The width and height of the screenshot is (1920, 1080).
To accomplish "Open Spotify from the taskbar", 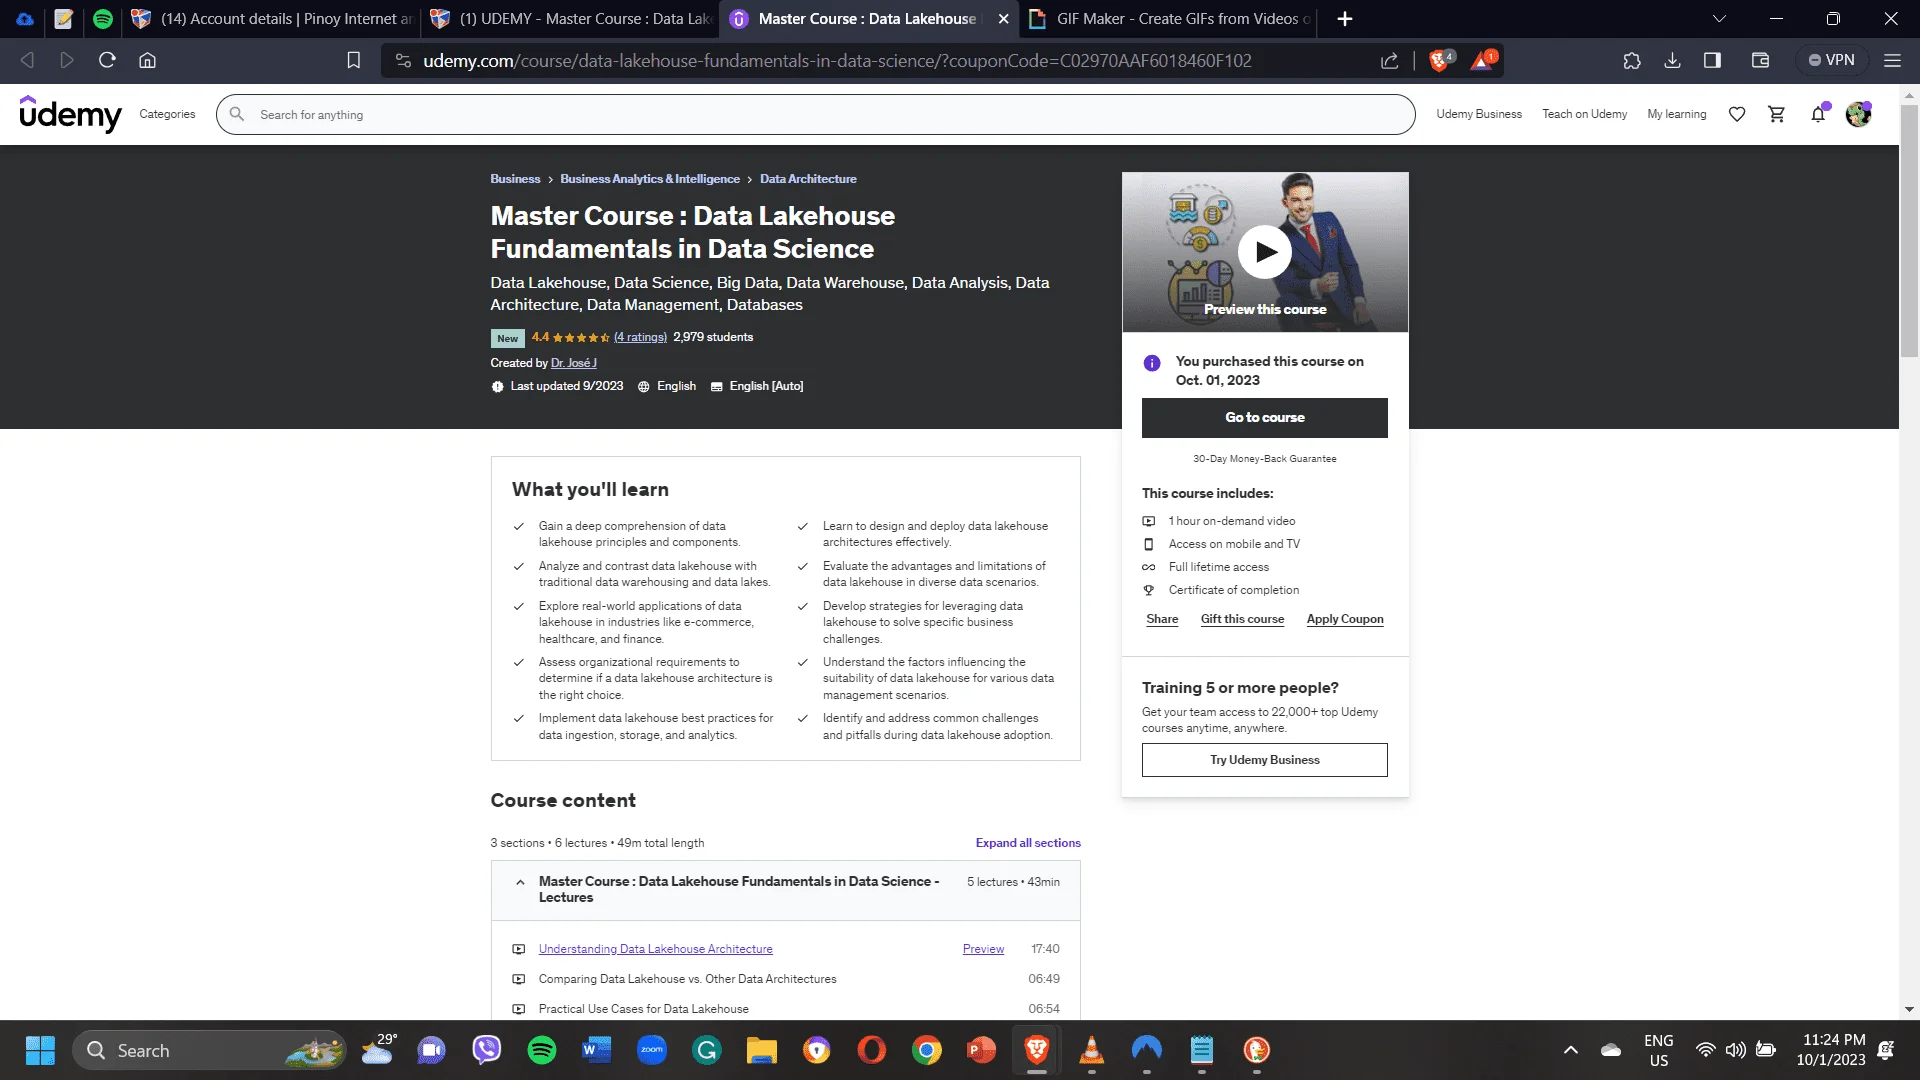I will (x=542, y=1050).
